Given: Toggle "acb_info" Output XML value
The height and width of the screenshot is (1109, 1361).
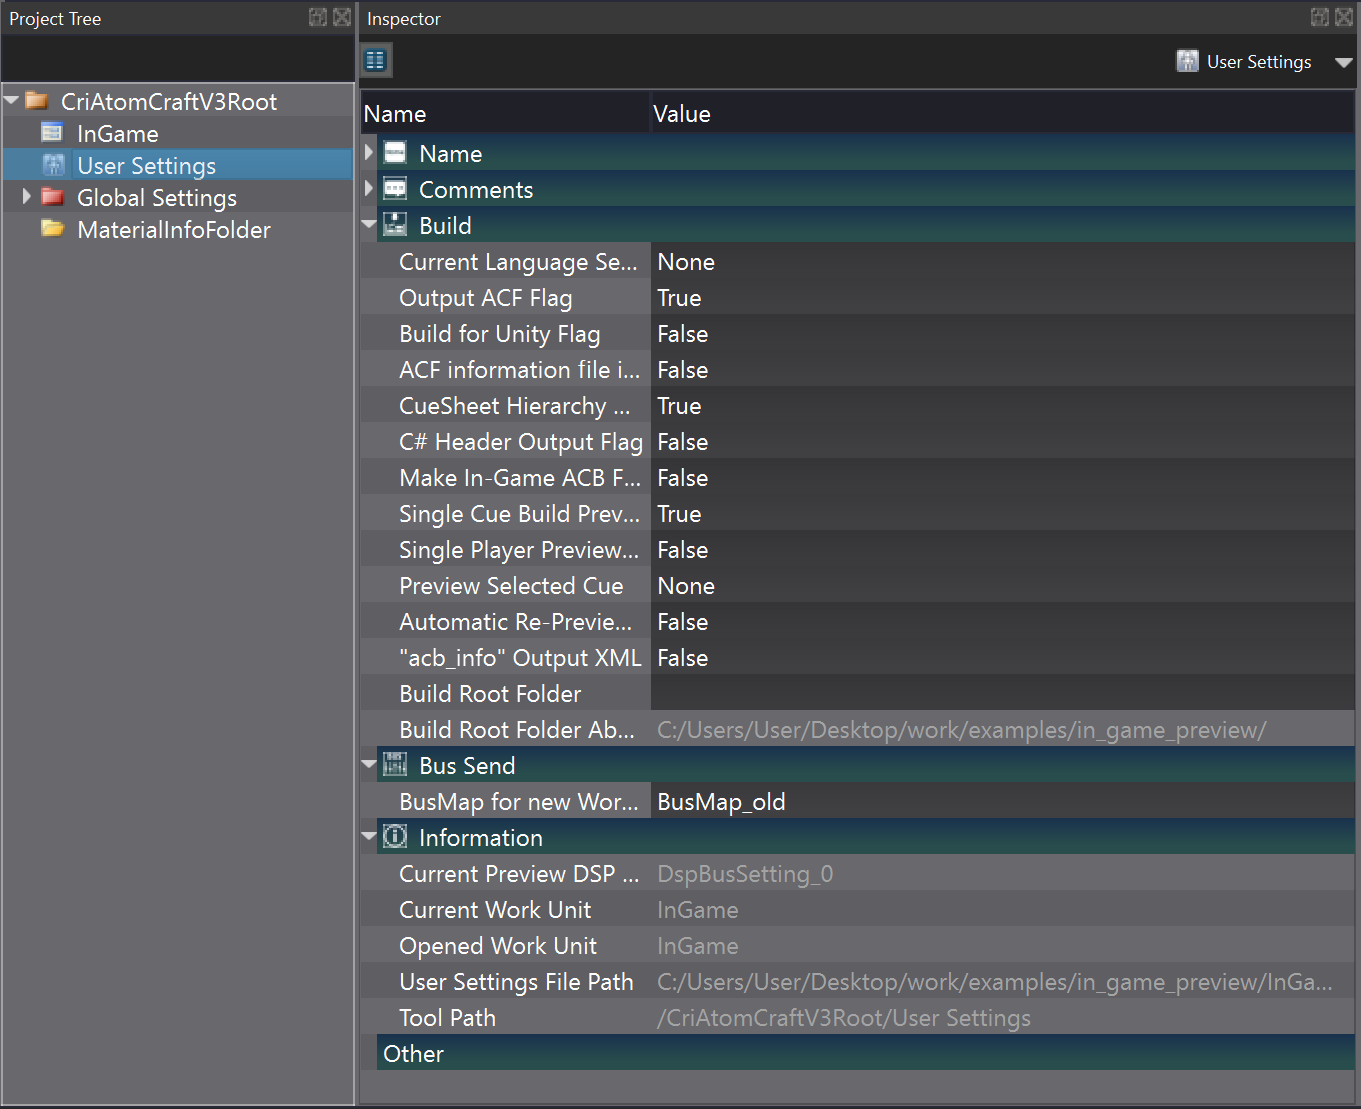Looking at the screenshot, I should tap(1003, 657).
